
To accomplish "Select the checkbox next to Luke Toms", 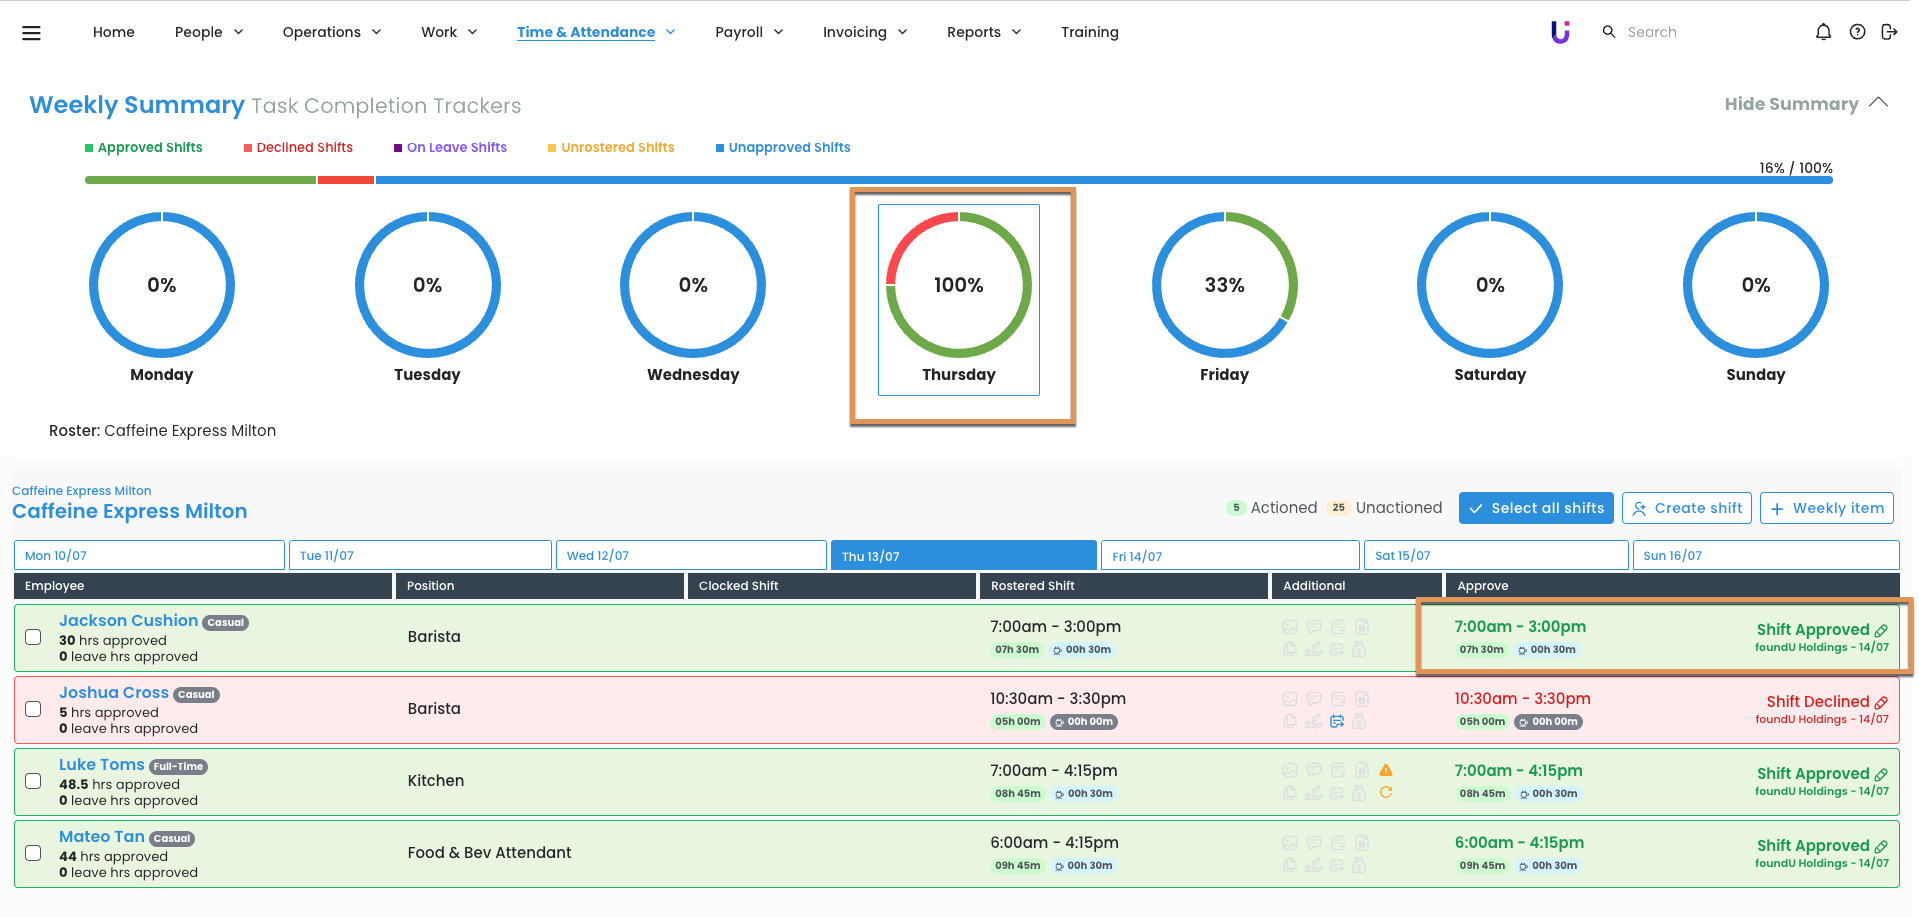I will pos(33,781).
